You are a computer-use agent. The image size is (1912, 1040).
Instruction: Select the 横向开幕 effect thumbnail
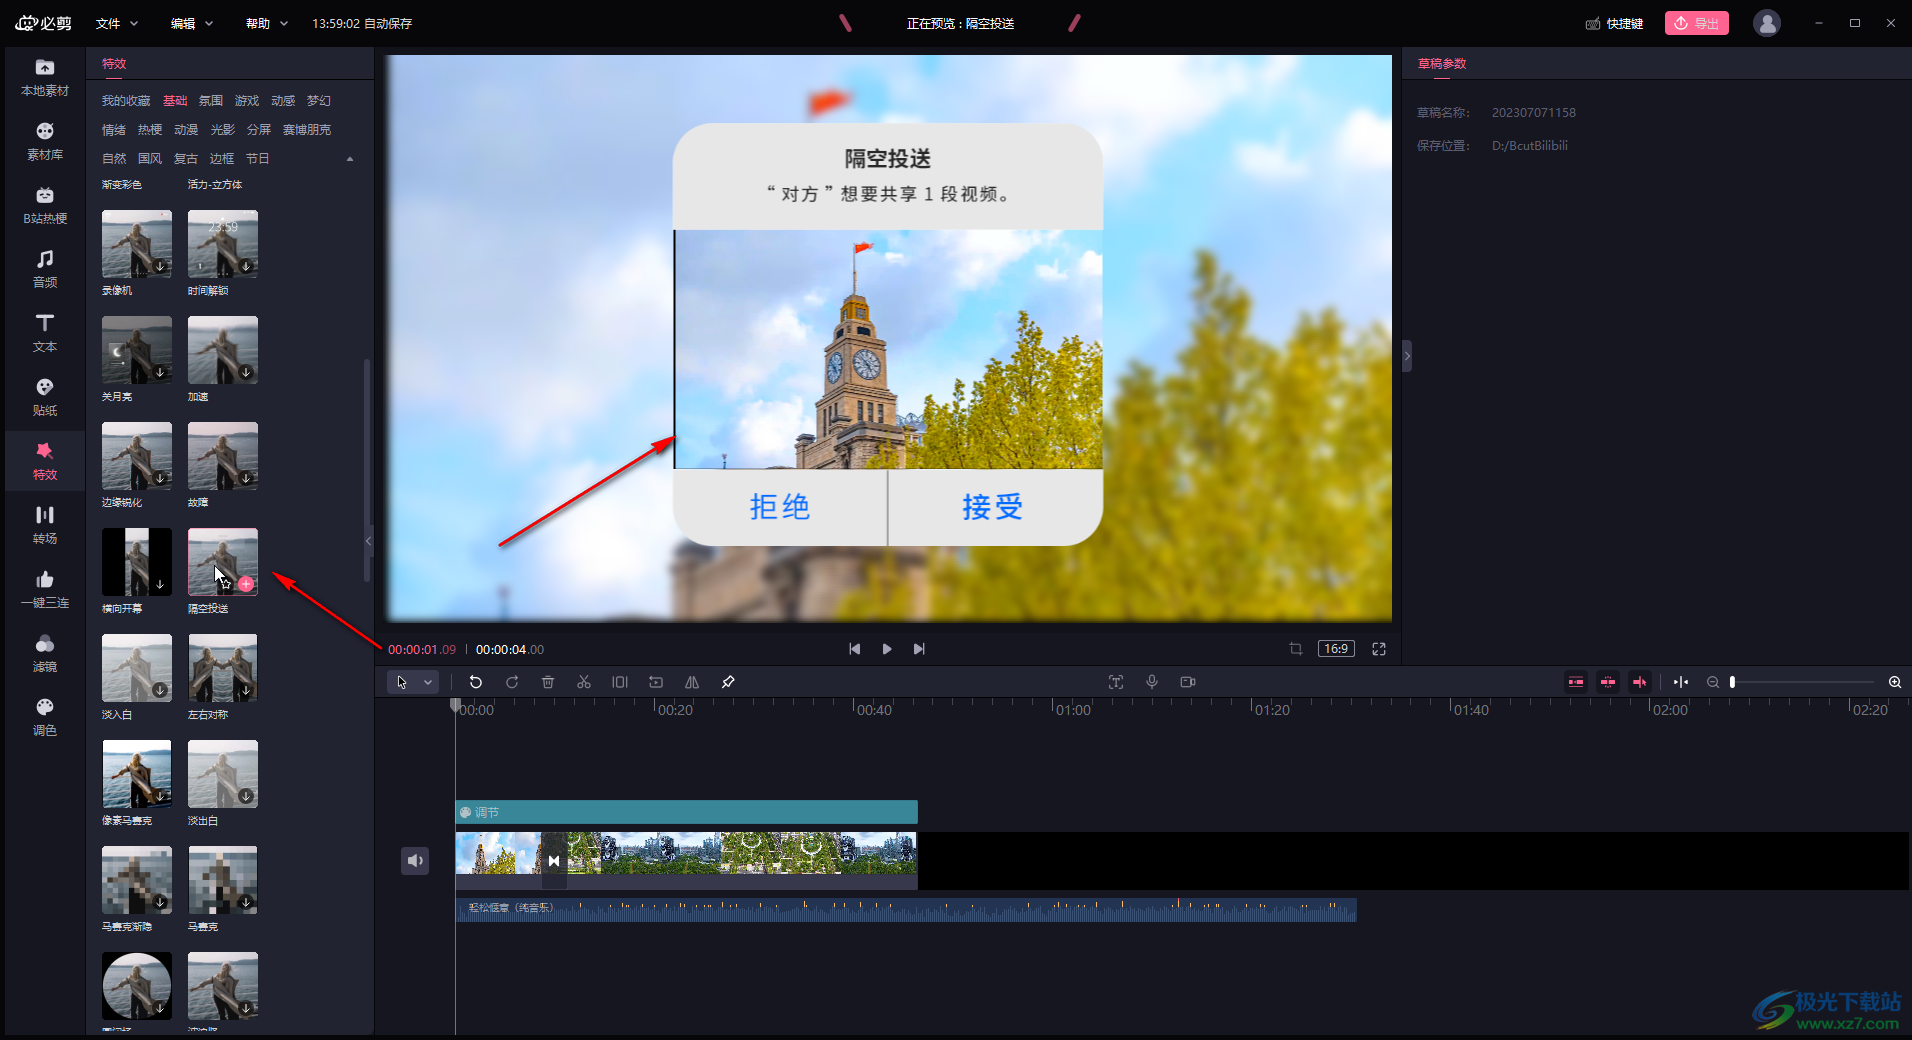coord(137,562)
